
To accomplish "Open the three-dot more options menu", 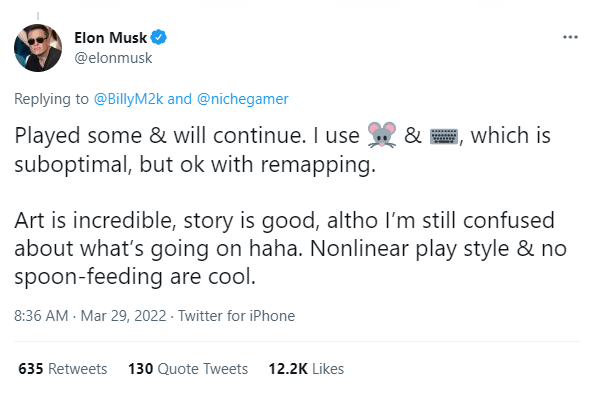I will click(x=570, y=37).
